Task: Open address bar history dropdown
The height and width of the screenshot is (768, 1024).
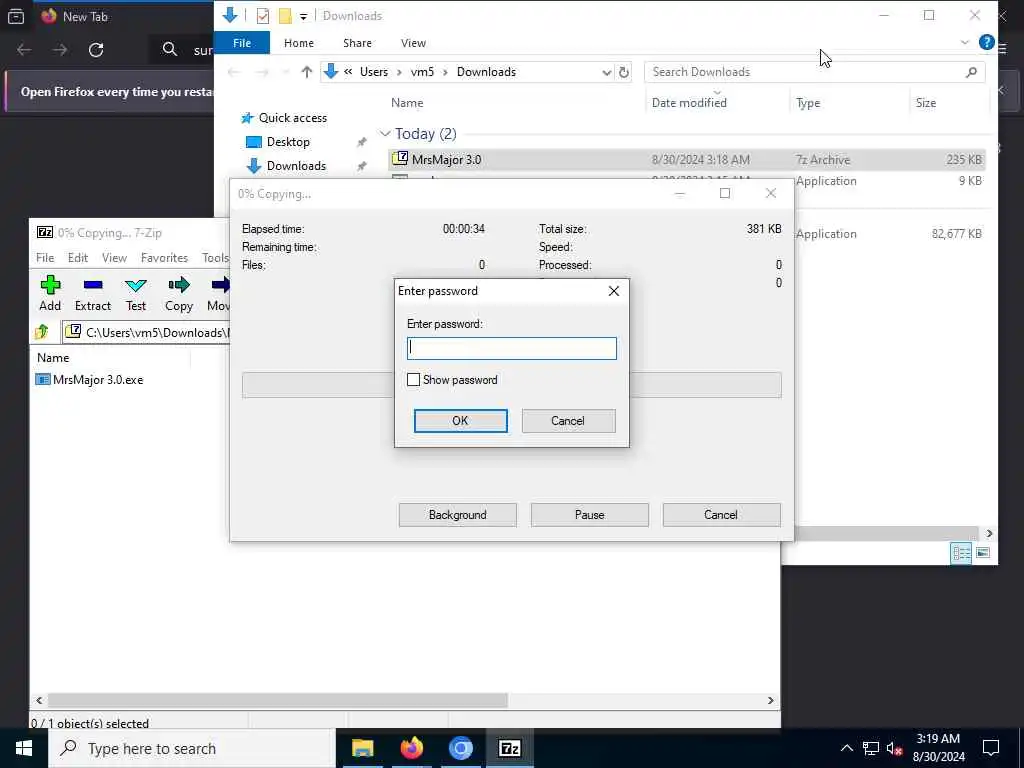Action: tap(607, 72)
